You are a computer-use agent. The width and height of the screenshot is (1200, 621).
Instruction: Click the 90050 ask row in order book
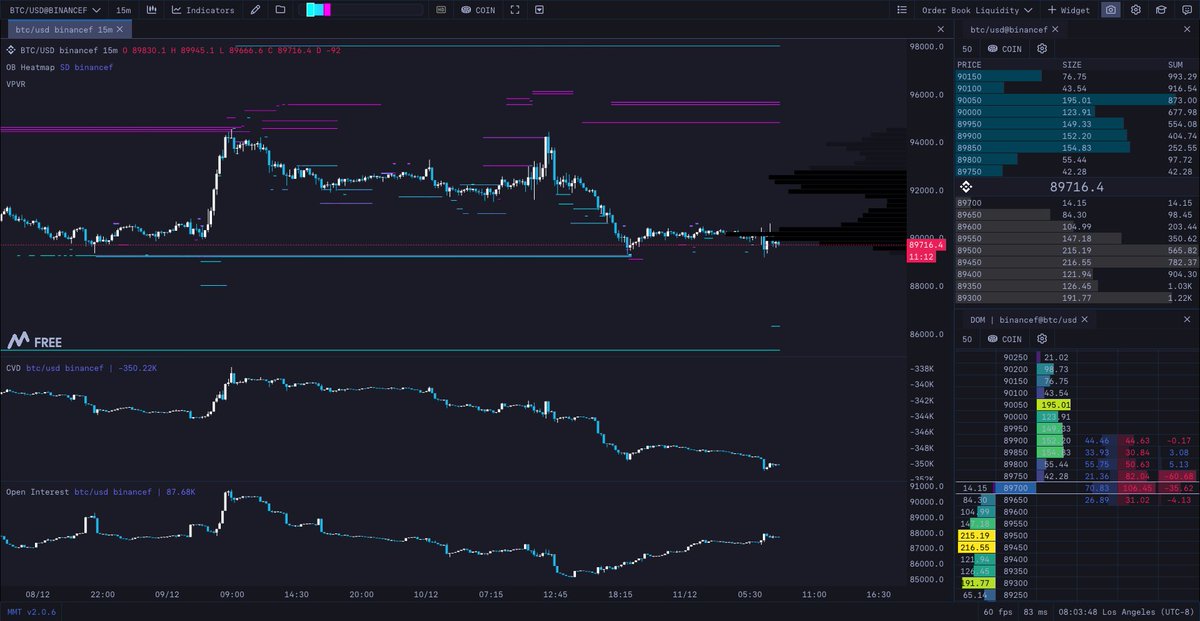(x=1077, y=100)
